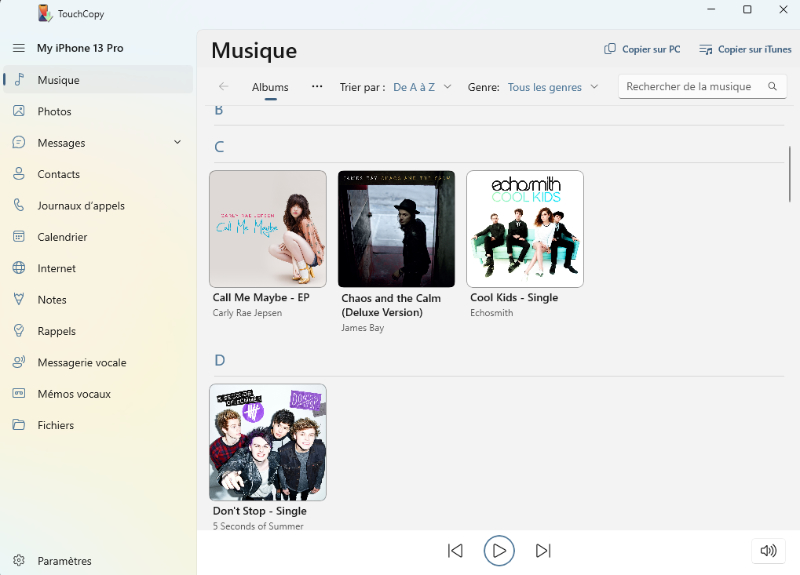Click the Fichiers folder icon

[19, 424]
